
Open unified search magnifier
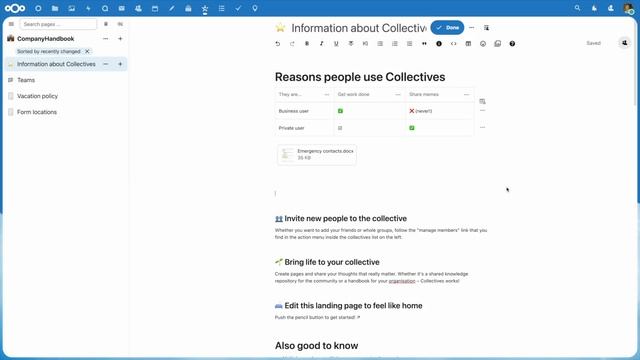(577, 8)
